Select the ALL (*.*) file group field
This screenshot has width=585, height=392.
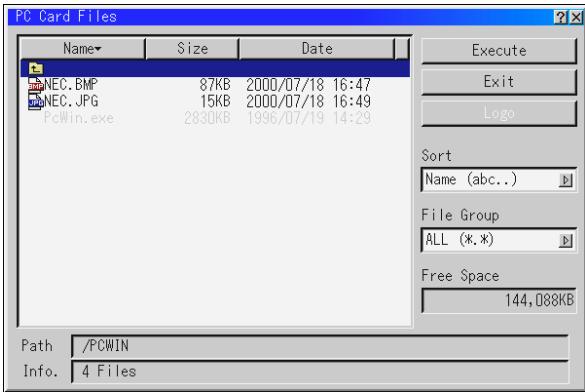[499, 240]
